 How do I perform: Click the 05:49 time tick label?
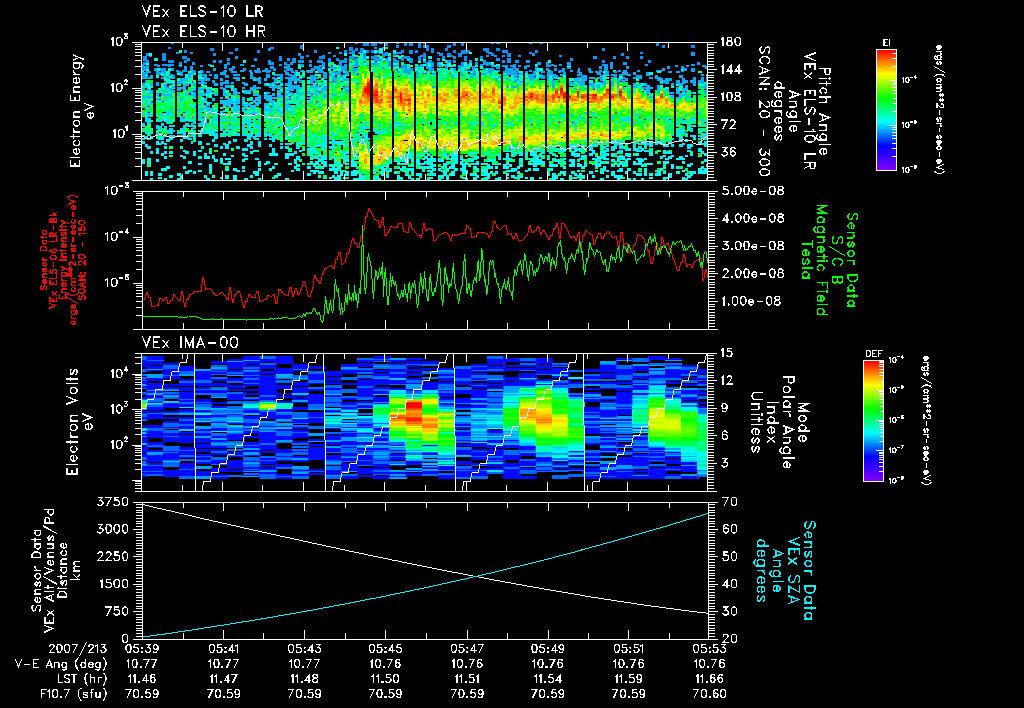click(x=547, y=649)
